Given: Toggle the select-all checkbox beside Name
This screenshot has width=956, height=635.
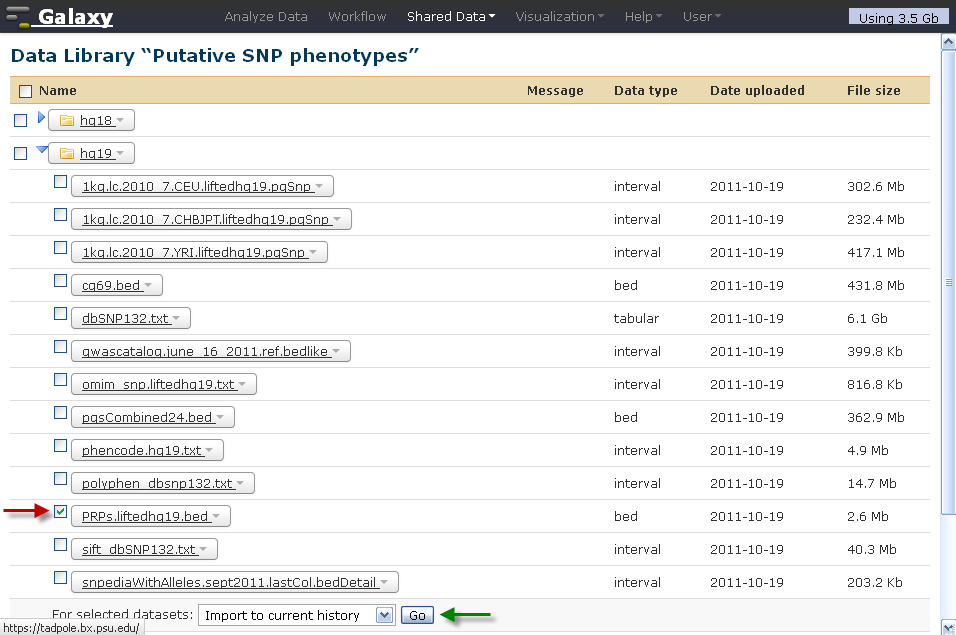Looking at the screenshot, I should tap(25, 91).
